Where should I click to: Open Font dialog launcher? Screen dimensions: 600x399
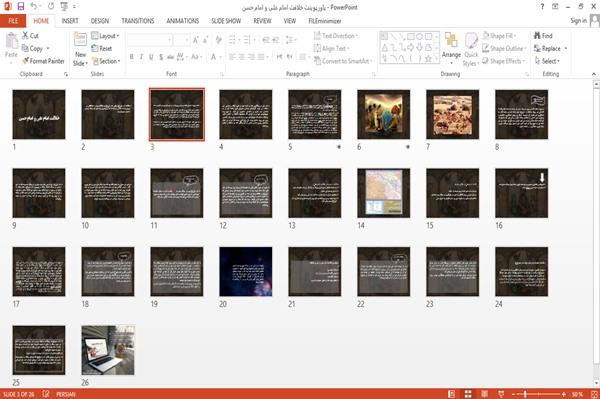tap(222, 74)
